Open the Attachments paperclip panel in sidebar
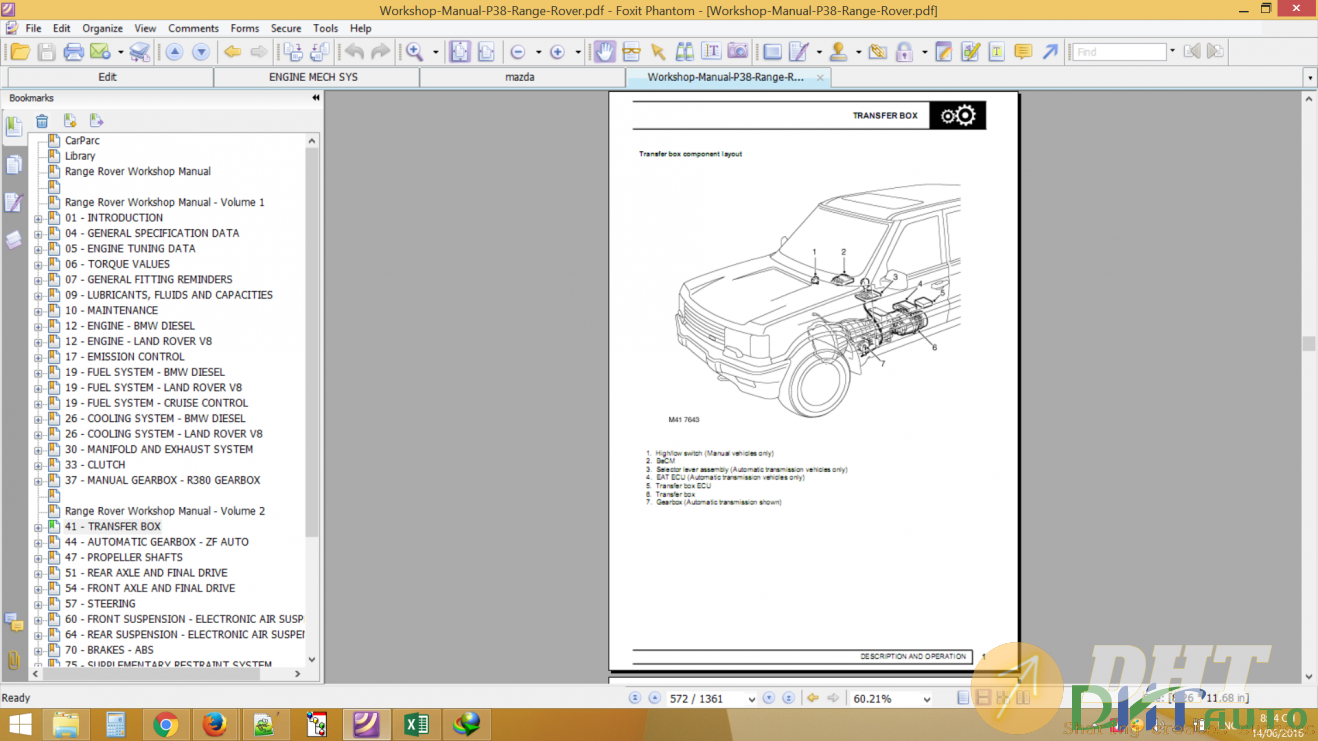The height and width of the screenshot is (741, 1318). point(14,661)
